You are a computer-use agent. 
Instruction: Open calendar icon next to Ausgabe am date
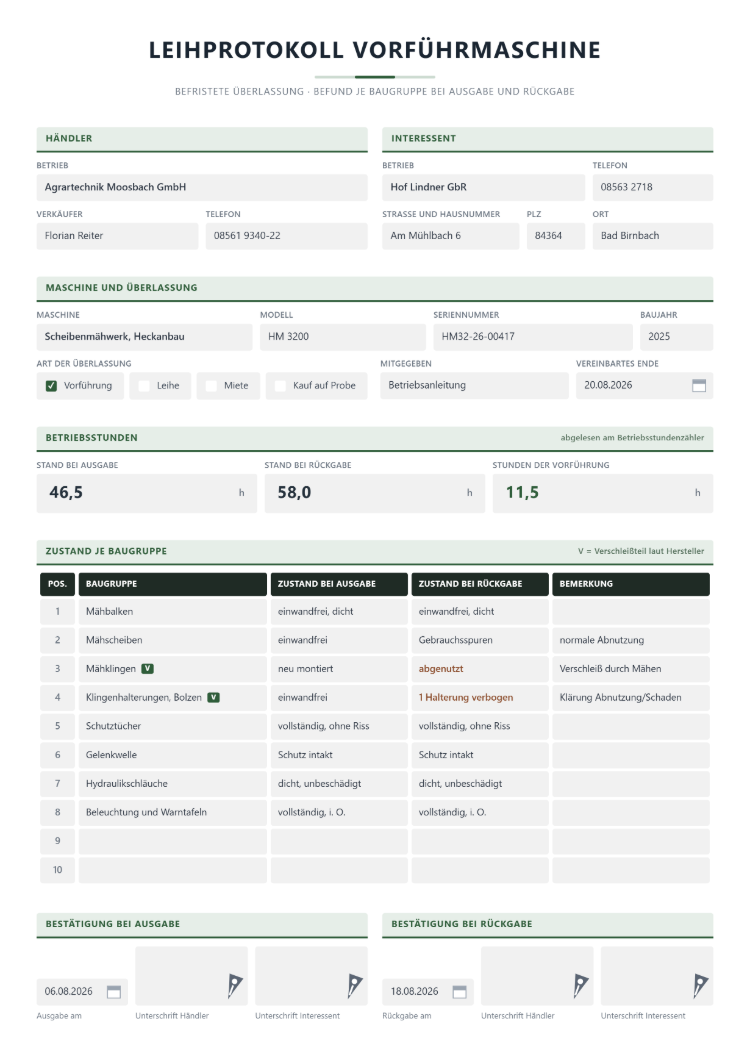(114, 992)
